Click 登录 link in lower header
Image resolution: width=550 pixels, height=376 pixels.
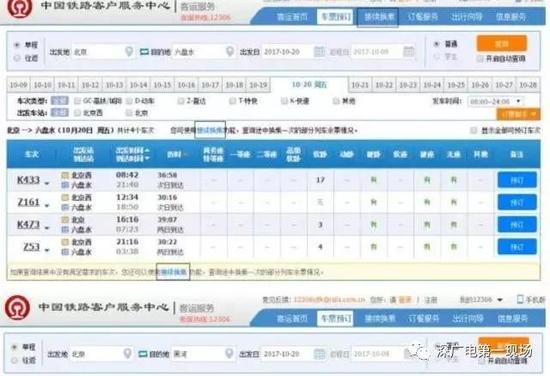click(x=405, y=300)
